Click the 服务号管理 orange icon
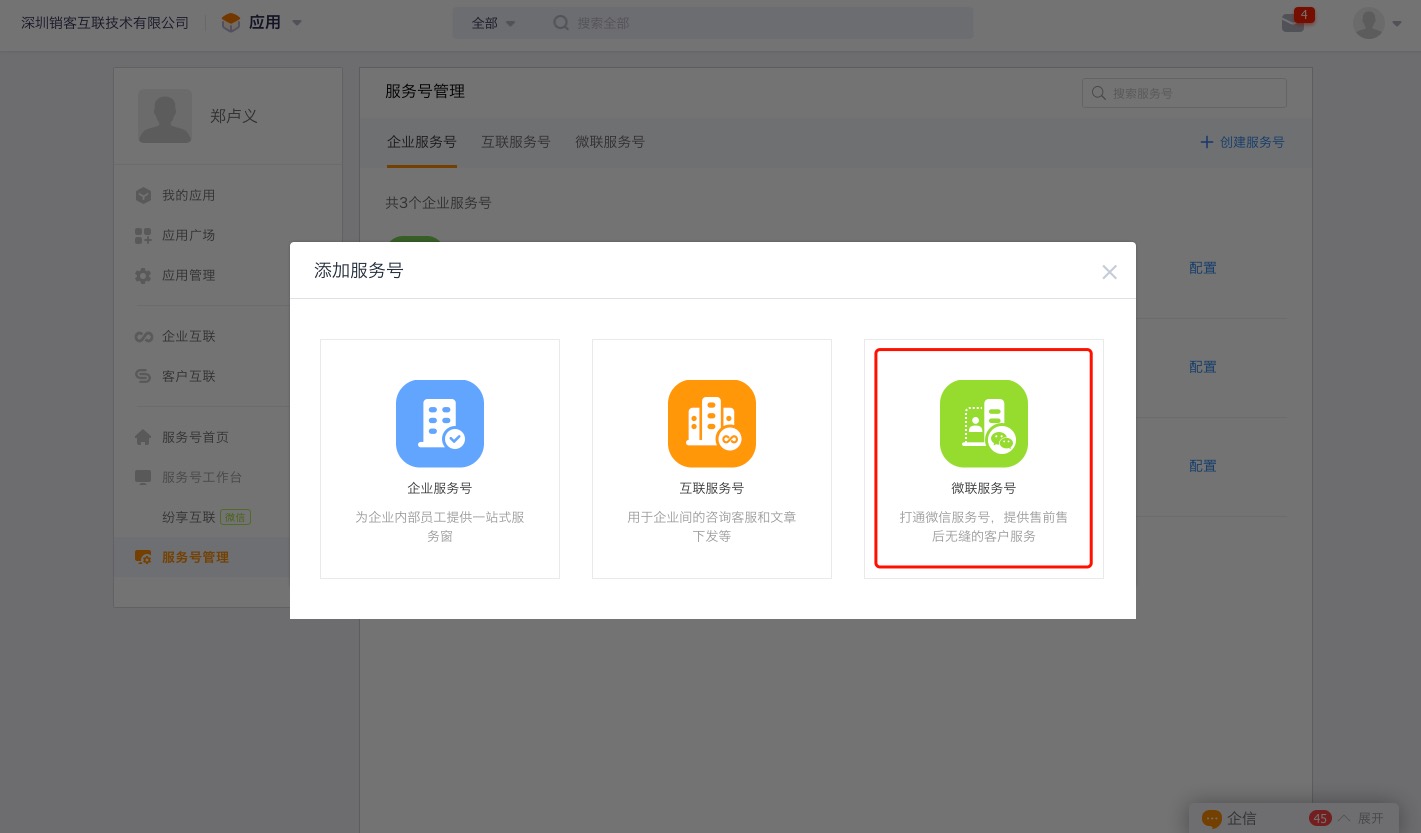 pyautogui.click(x=143, y=557)
